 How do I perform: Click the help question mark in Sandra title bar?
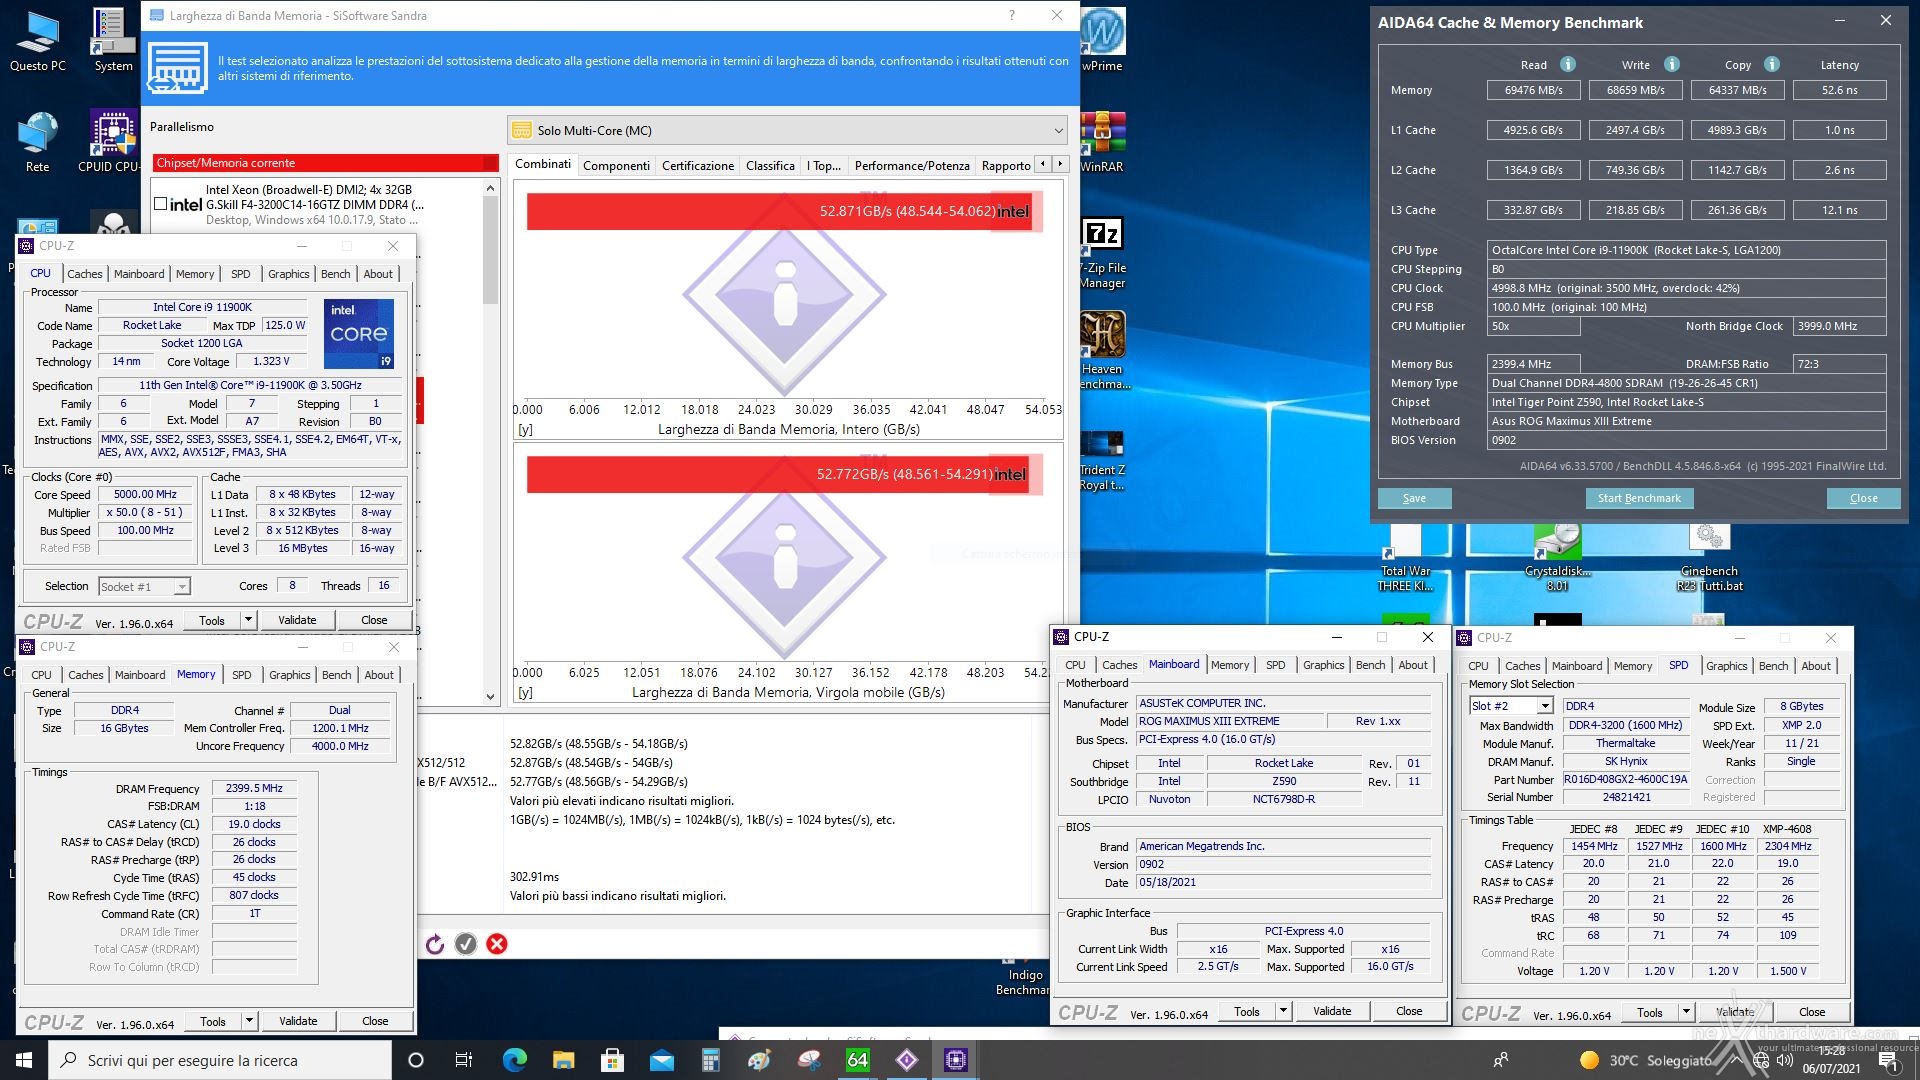(1012, 15)
